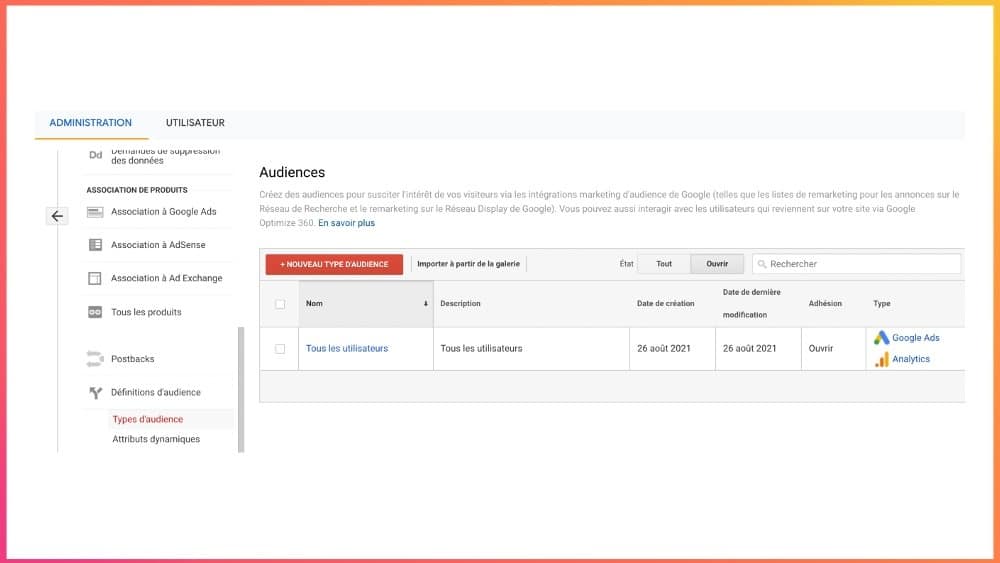Open the Tous les utilisateurs audience link
Viewport: 1000px width, 563px height.
(x=347, y=348)
